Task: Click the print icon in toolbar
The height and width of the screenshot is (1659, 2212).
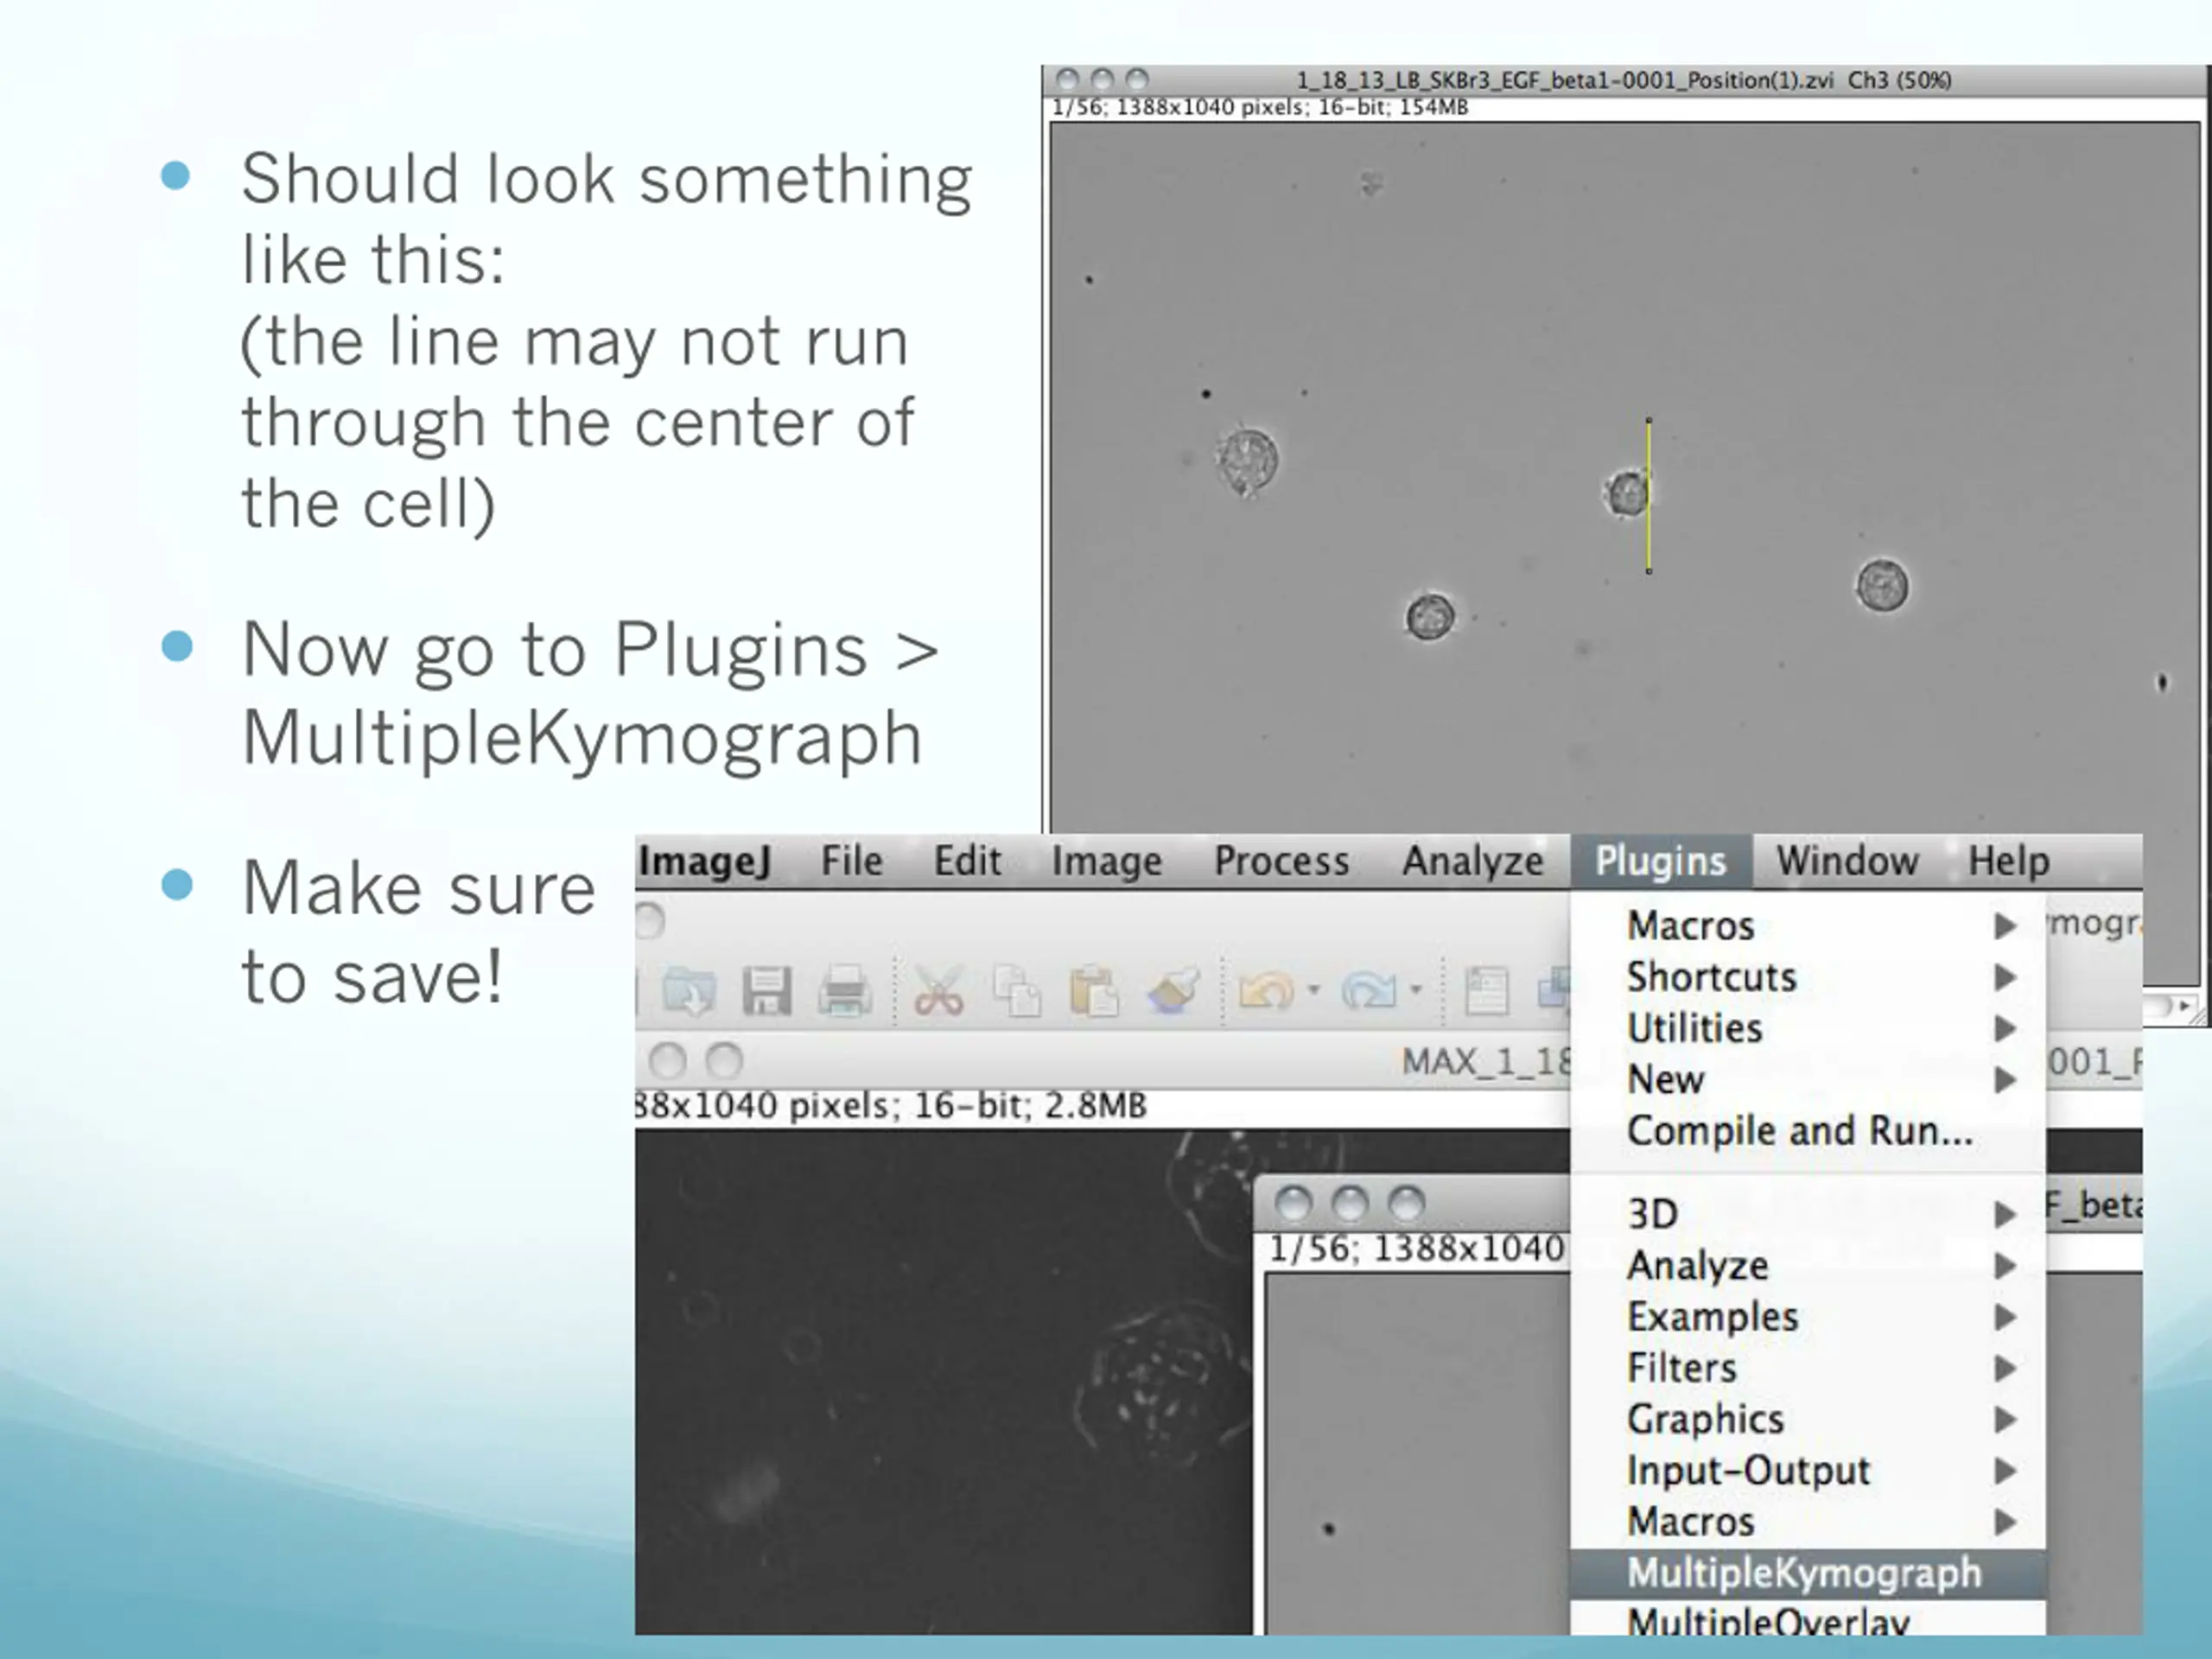Action: coord(844,991)
